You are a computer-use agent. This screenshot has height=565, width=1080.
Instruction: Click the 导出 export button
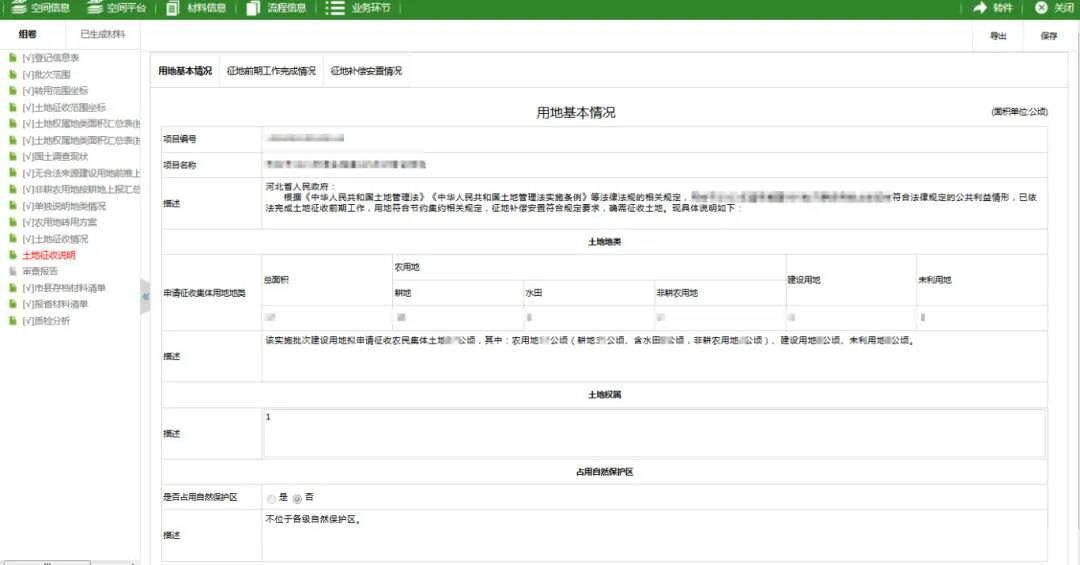point(998,36)
